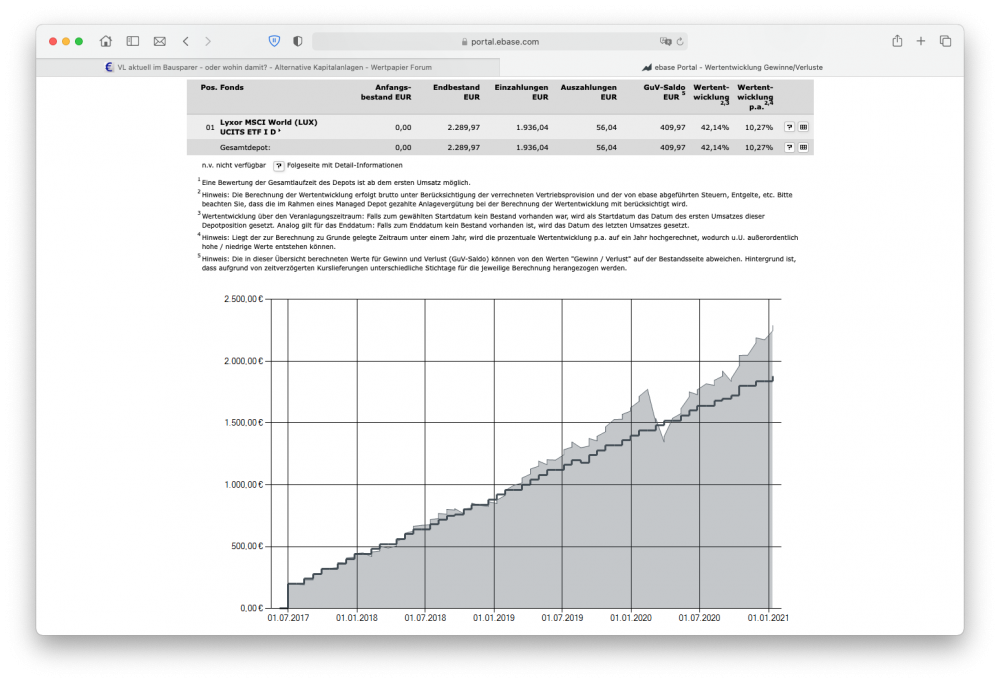The height and width of the screenshot is (683, 1000).
Task: Go forward to next page
Action: pyautogui.click(x=208, y=41)
